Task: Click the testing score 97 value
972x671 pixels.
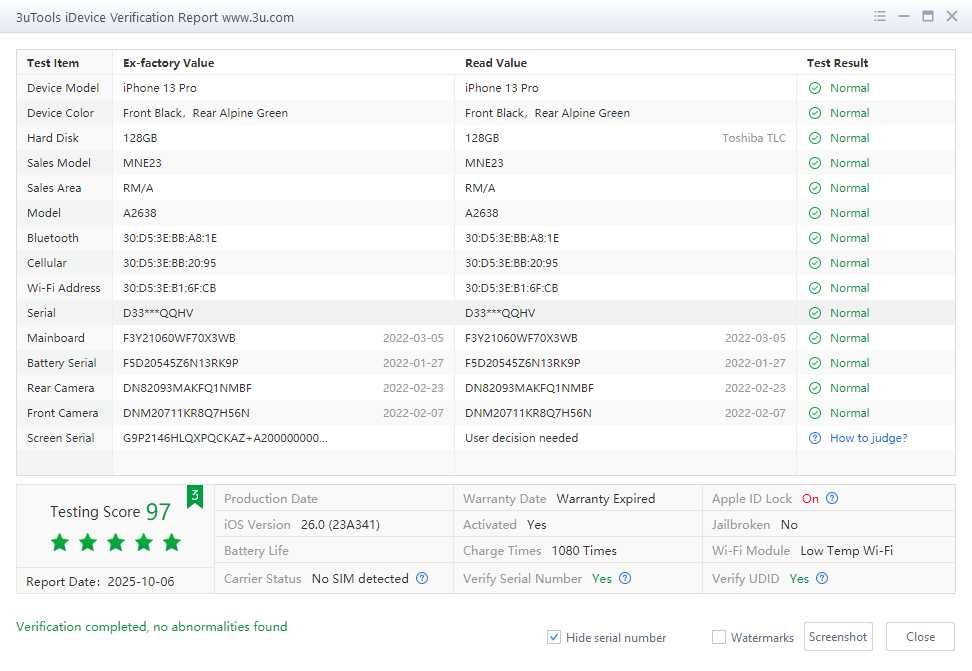Action: tap(158, 512)
